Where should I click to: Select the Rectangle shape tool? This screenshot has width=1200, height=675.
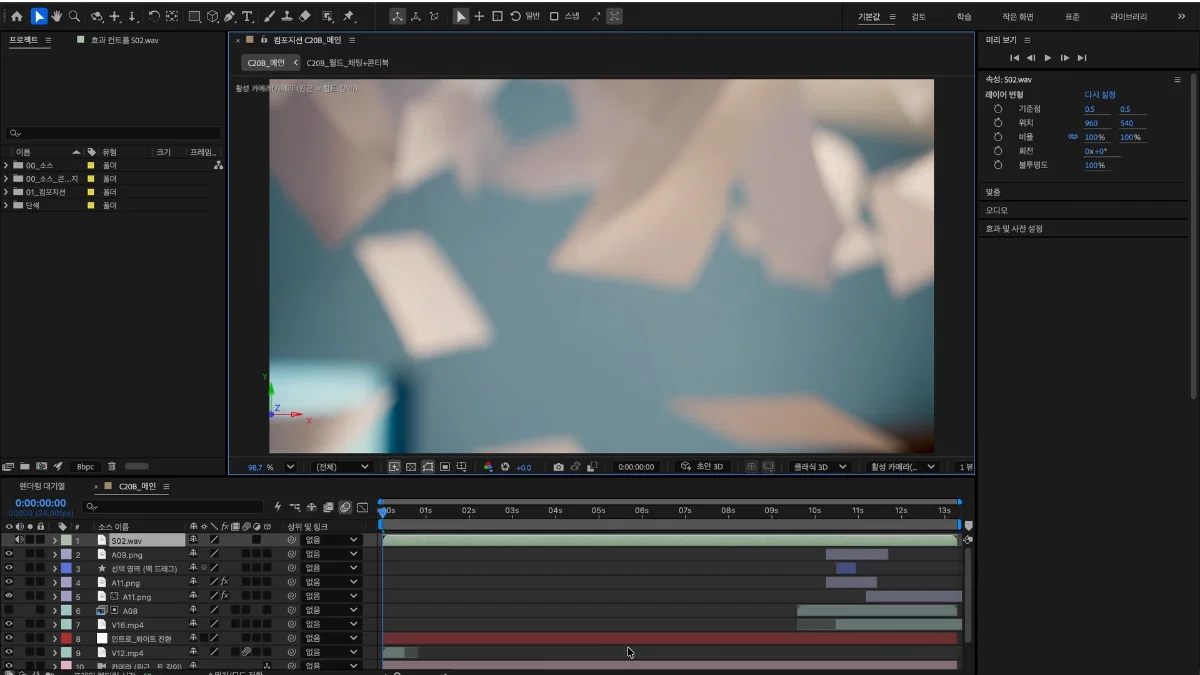[194, 16]
